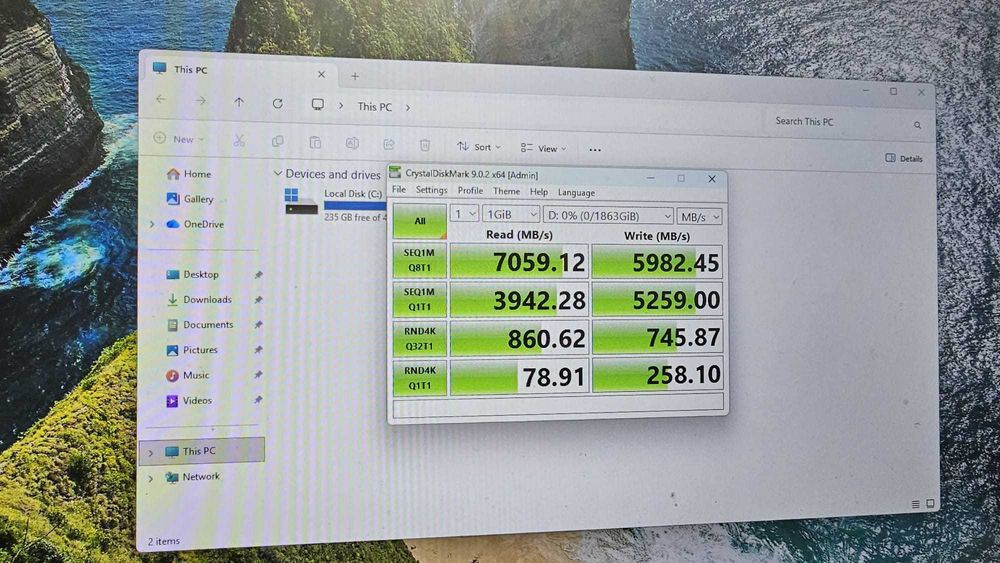Click the monitor icon in address bar
The height and width of the screenshot is (563, 1000).
click(x=318, y=105)
